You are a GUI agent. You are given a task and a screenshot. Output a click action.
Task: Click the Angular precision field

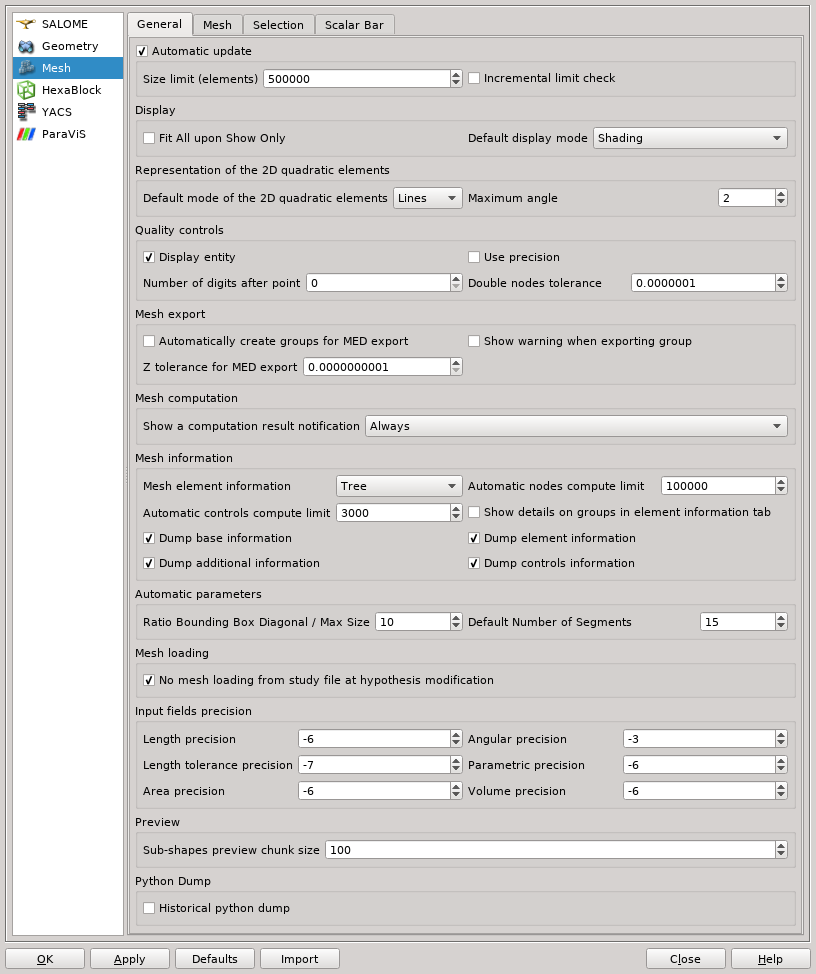(x=699, y=739)
